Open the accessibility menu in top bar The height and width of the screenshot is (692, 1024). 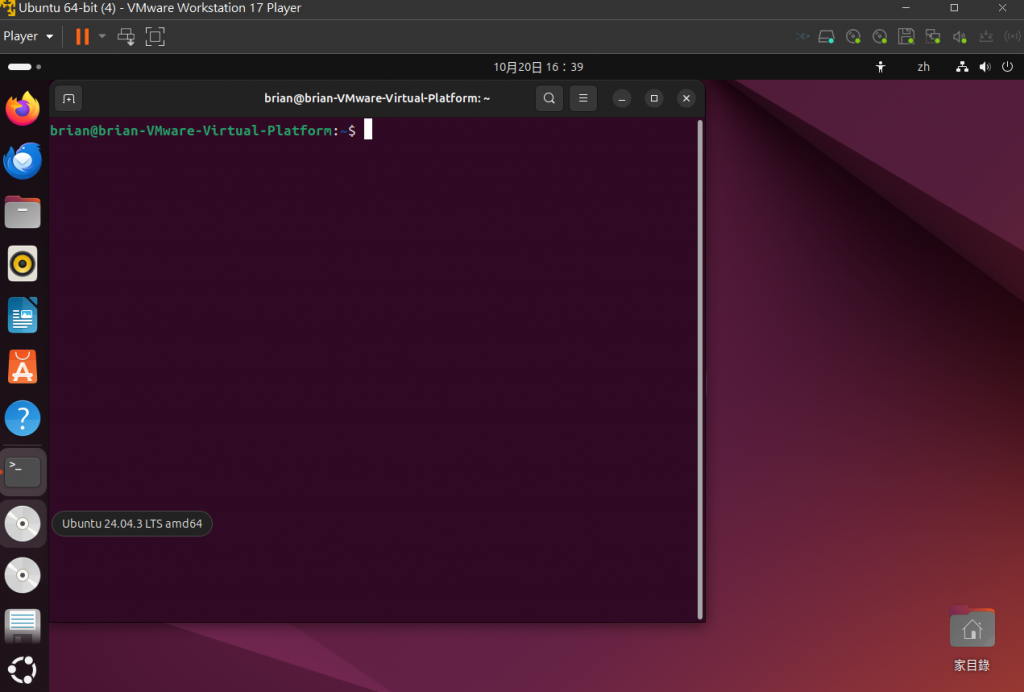click(x=880, y=67)
